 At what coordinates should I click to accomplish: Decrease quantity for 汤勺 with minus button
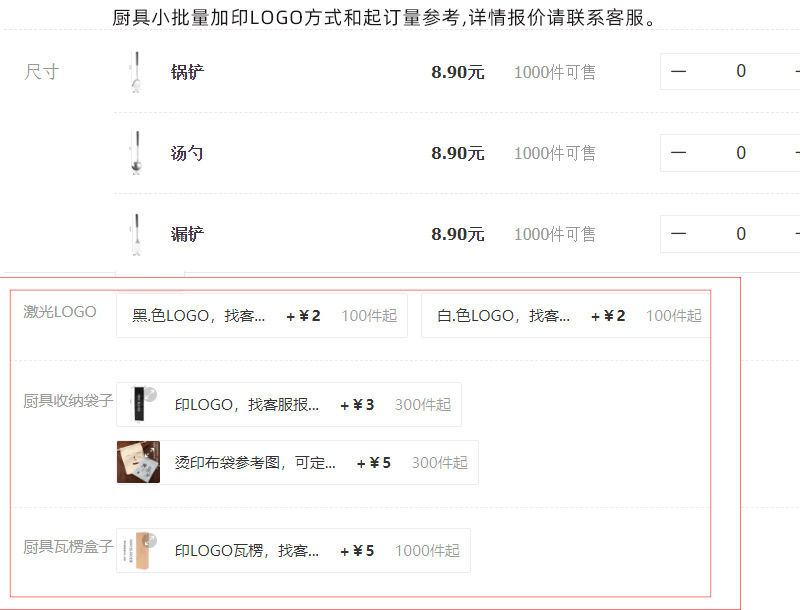pos(678,152)
